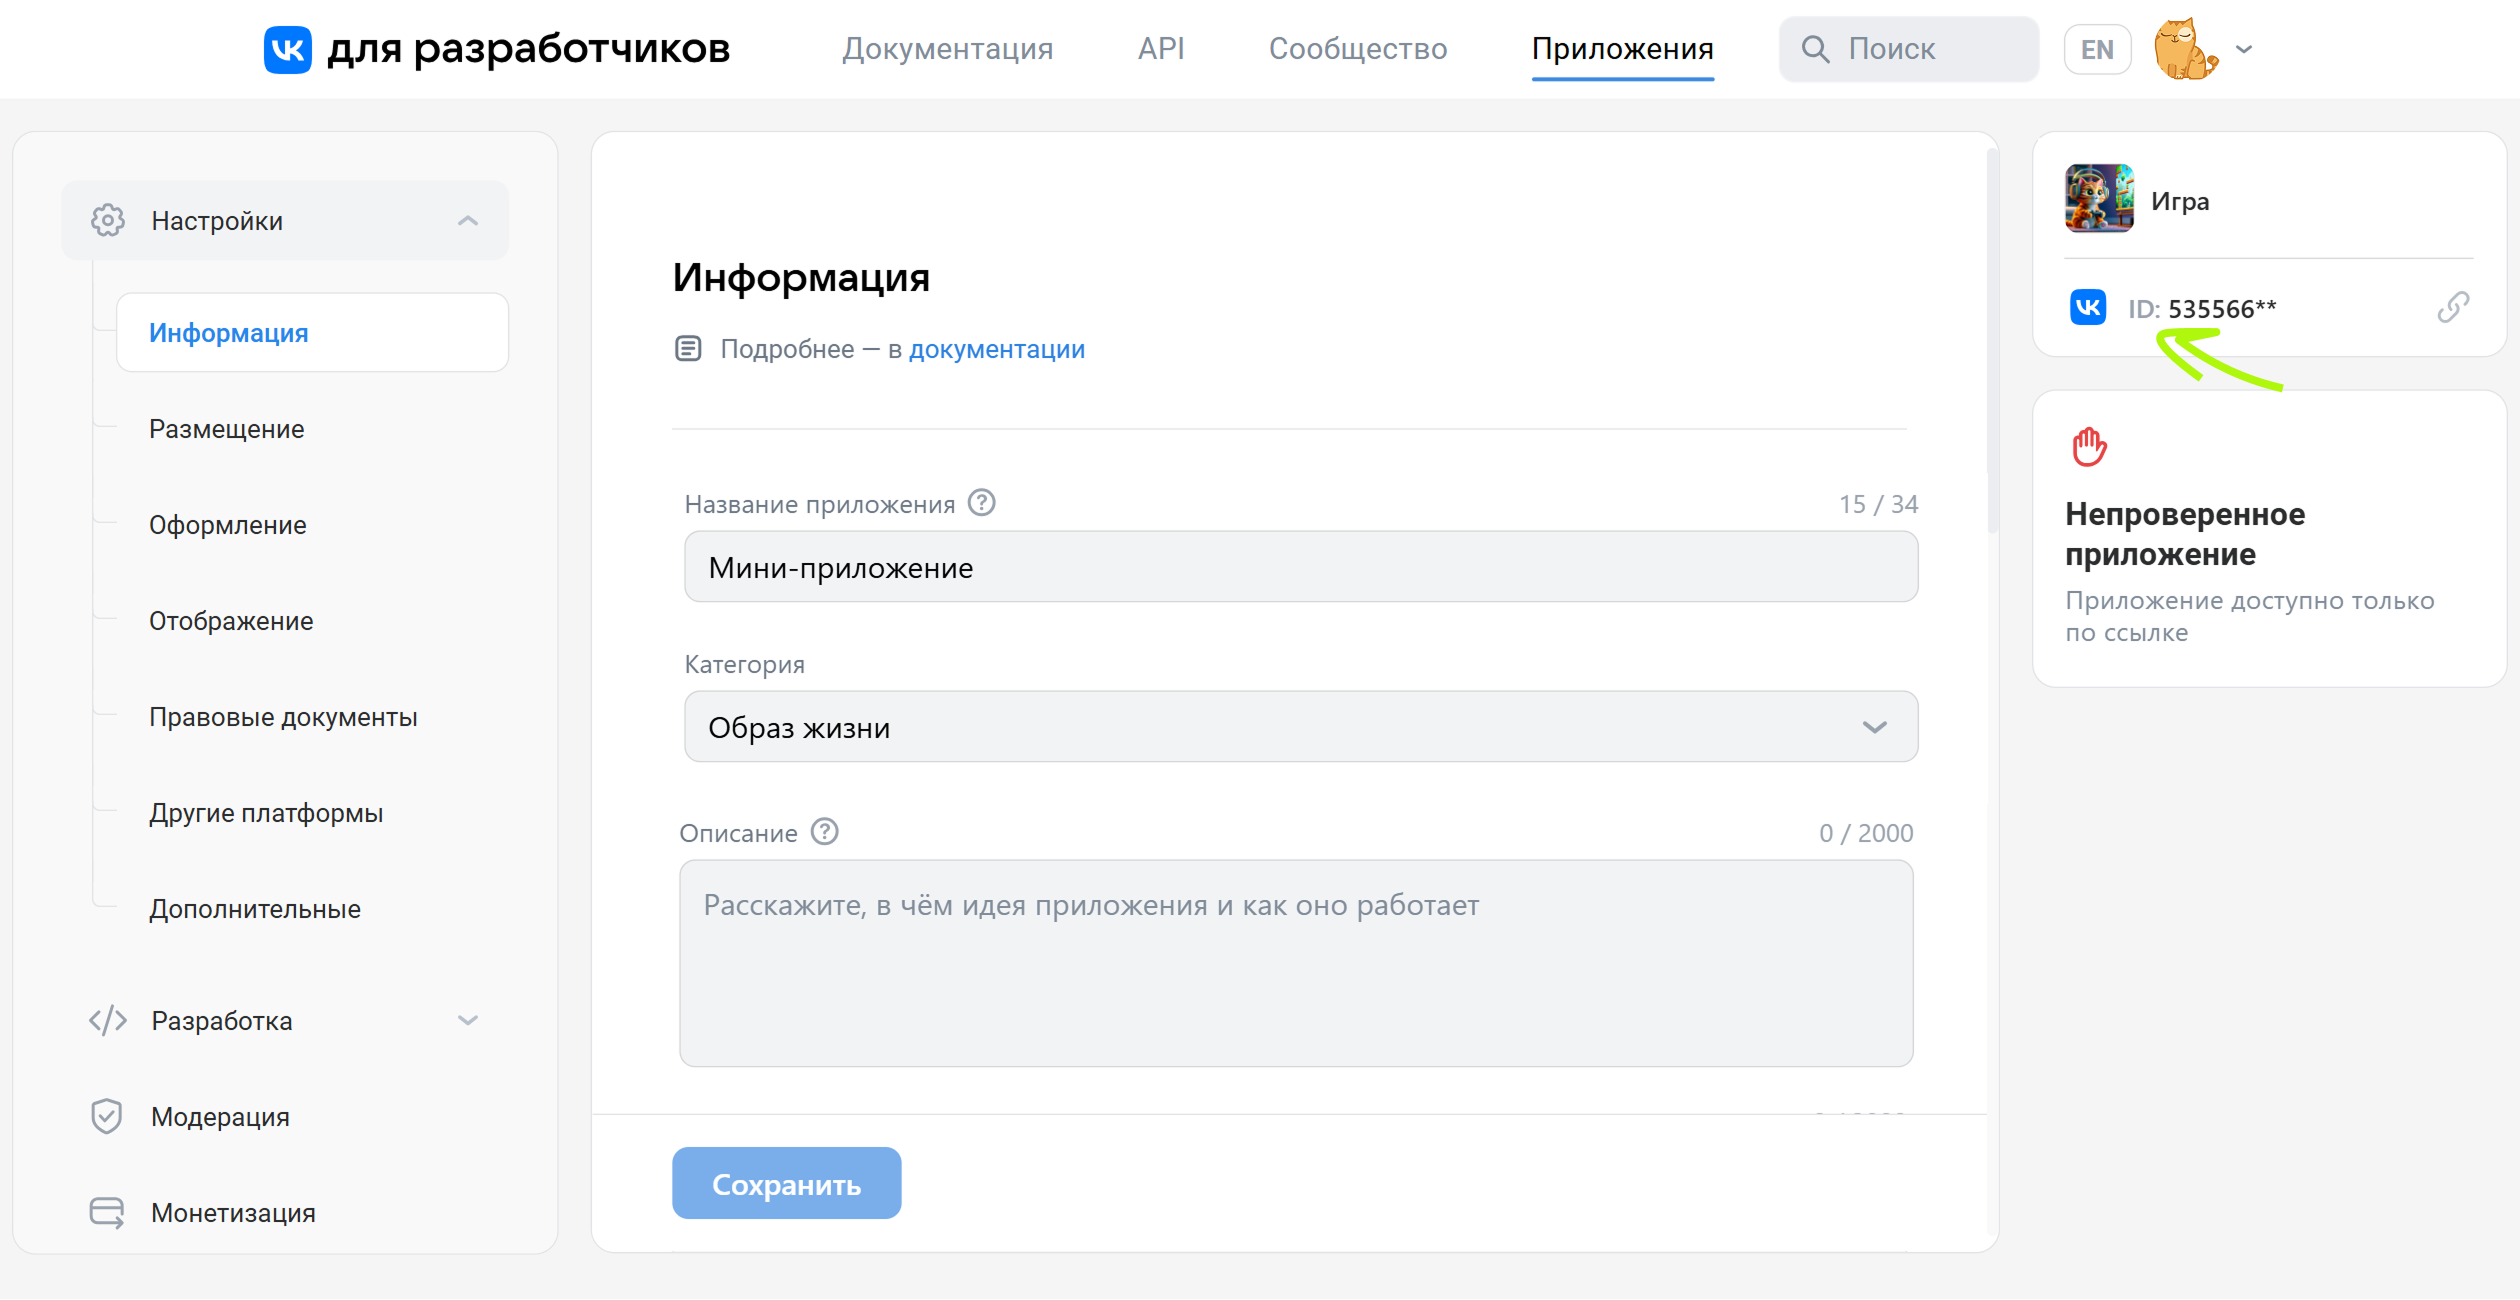This screenshot has height=1300, width=2520.
Task: Click the Модерация shield icon
Action: point(108,1116)
